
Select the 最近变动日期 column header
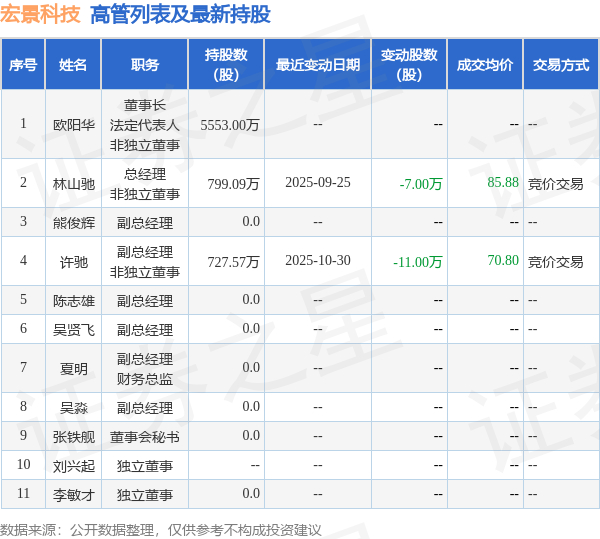pyautogui.click(x=318, y=65)
